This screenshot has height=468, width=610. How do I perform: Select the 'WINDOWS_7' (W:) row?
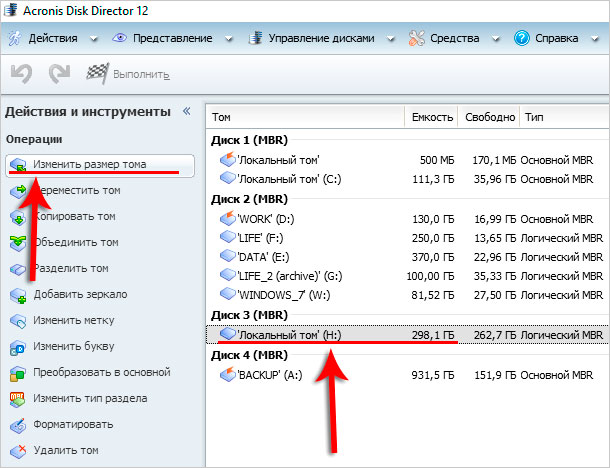407,295
